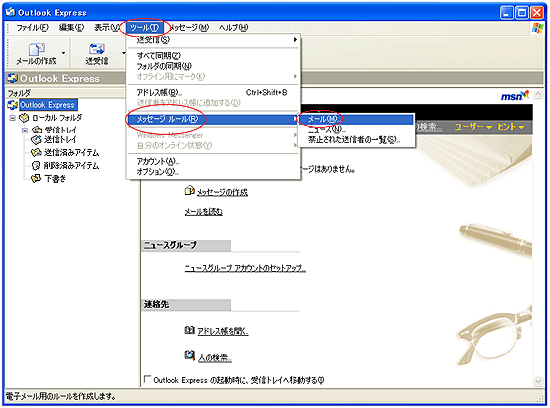
Task: Expand the 送受信 submenu entry
Action: click(213, 40)
